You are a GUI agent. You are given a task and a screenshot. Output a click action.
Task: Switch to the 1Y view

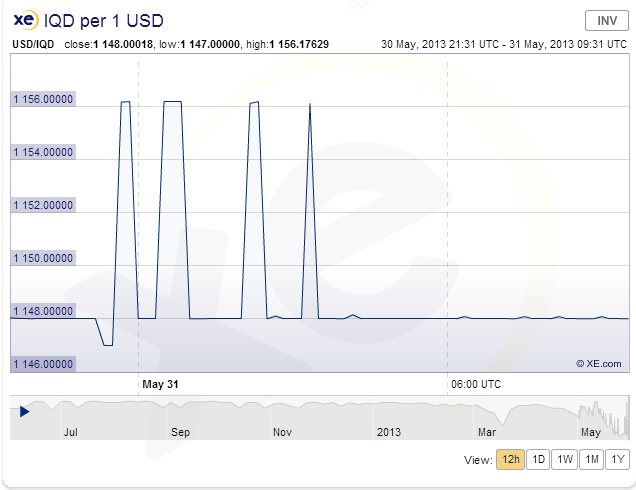pos(617,459)
